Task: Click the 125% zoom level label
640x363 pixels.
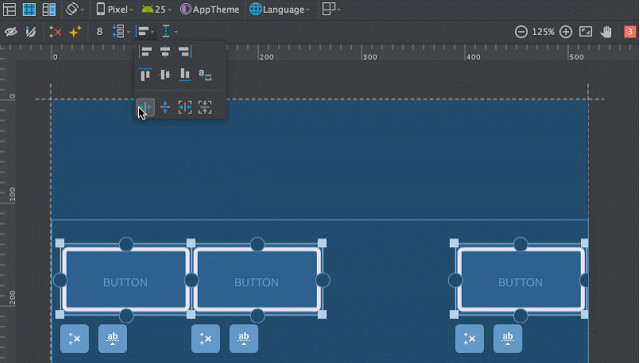Action: pyautogui.click(x=543, y=31)
